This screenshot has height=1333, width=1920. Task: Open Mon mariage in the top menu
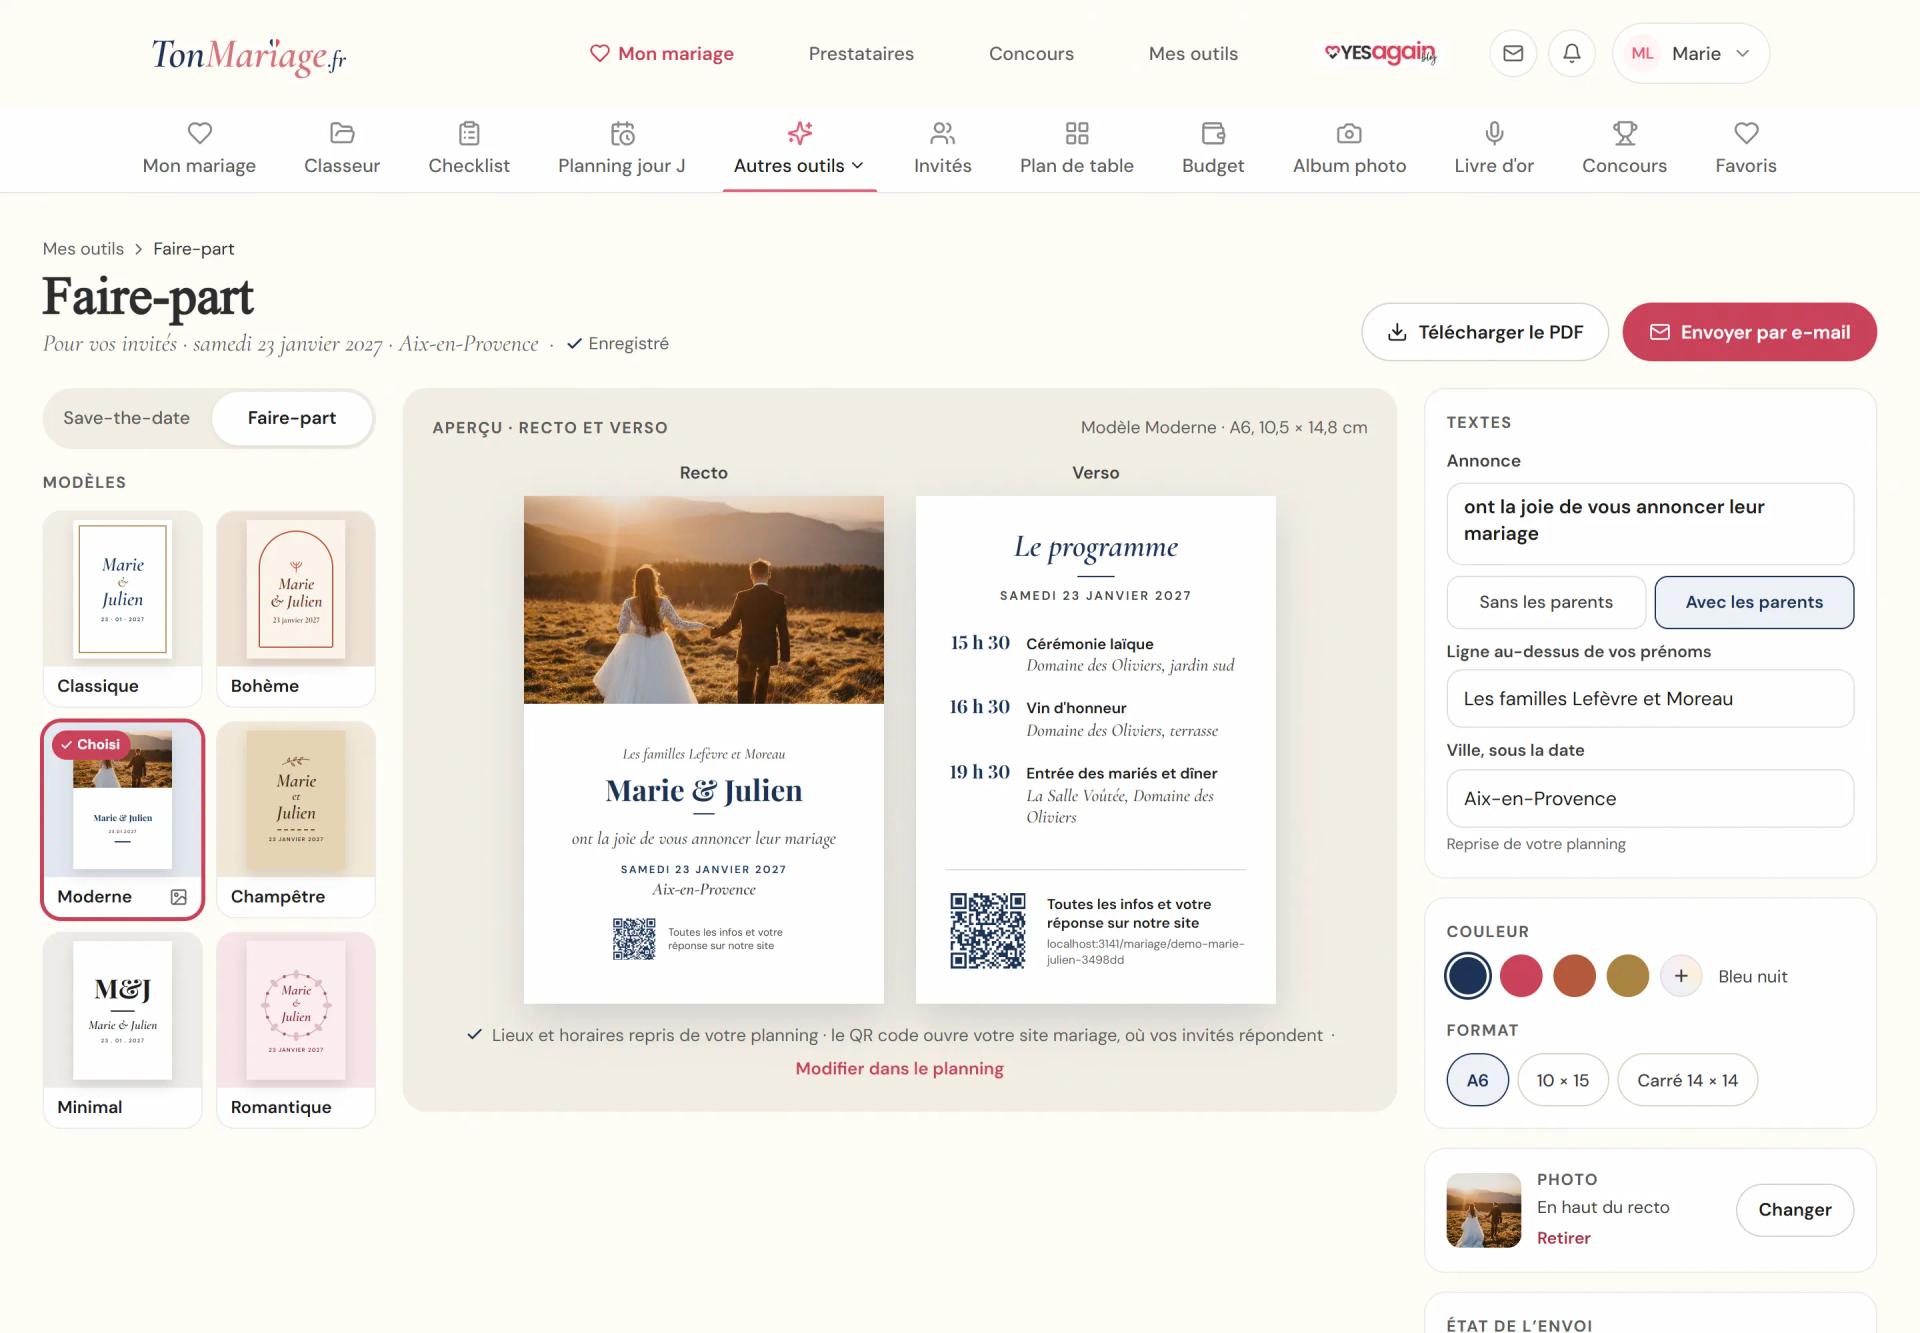tap(662, 53)
